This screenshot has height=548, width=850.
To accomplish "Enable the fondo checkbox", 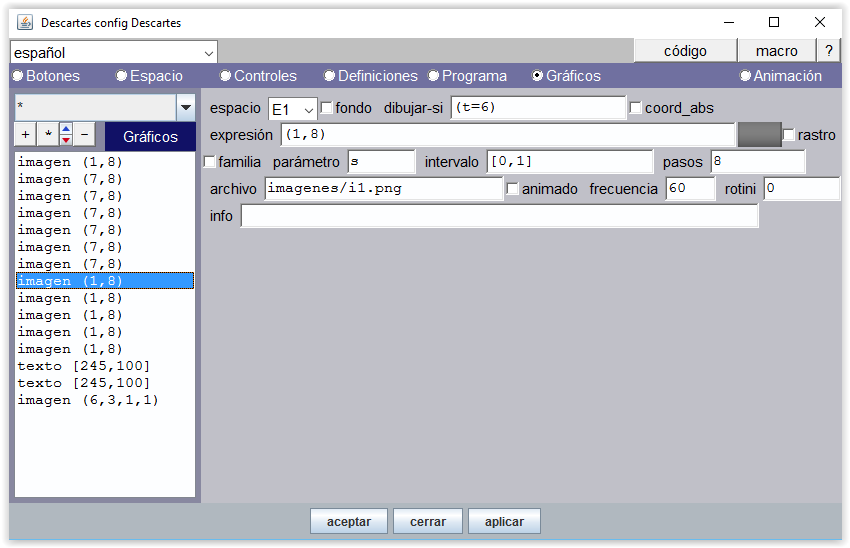I will coord(327,108).
